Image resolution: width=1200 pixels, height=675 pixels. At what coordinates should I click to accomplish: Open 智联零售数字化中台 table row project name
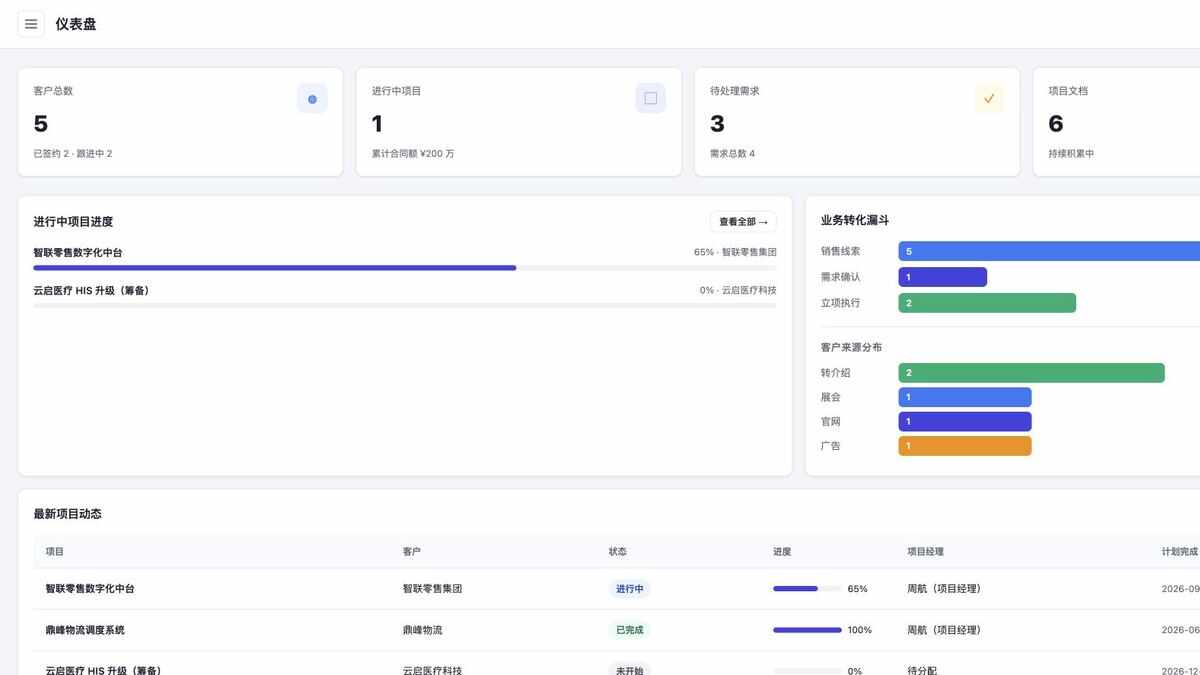[x=90, y=589]
